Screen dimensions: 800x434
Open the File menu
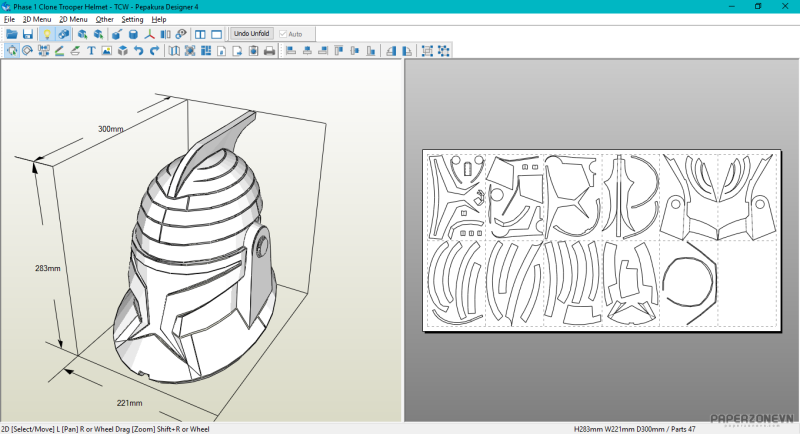pos(9,19)
